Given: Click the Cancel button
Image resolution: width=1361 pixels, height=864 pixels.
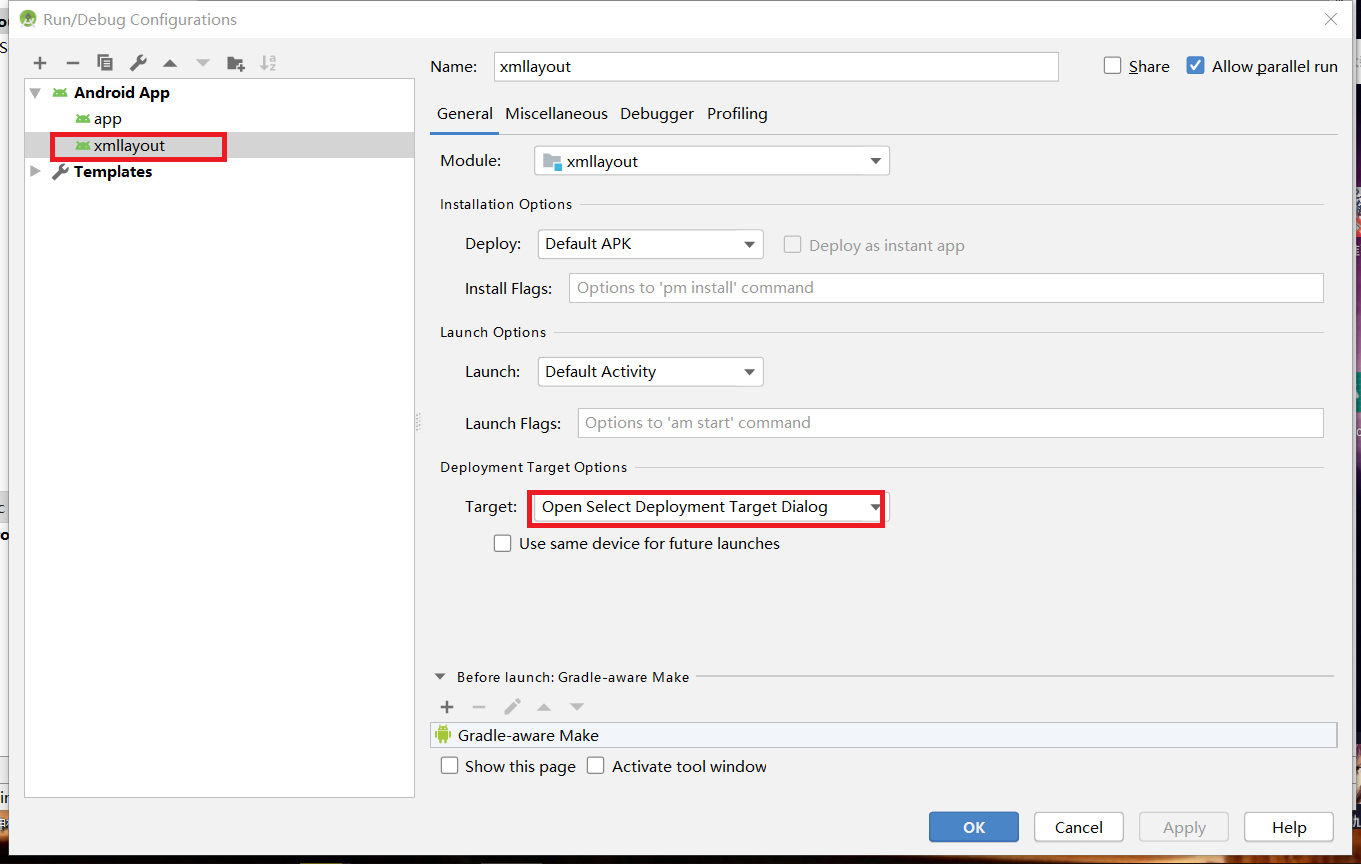Looking at the screenshot, I should pyautogui.click(x=1079, y=827).
